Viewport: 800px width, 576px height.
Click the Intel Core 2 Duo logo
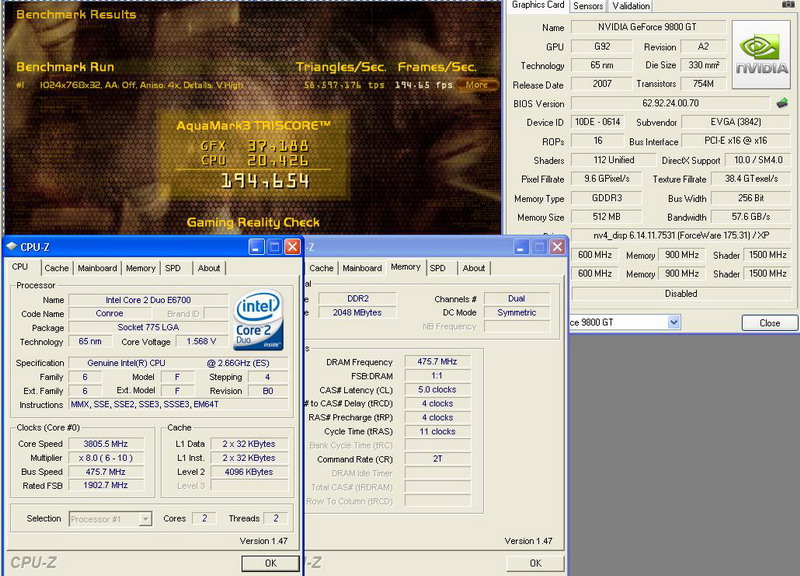(x=259, y=320)
